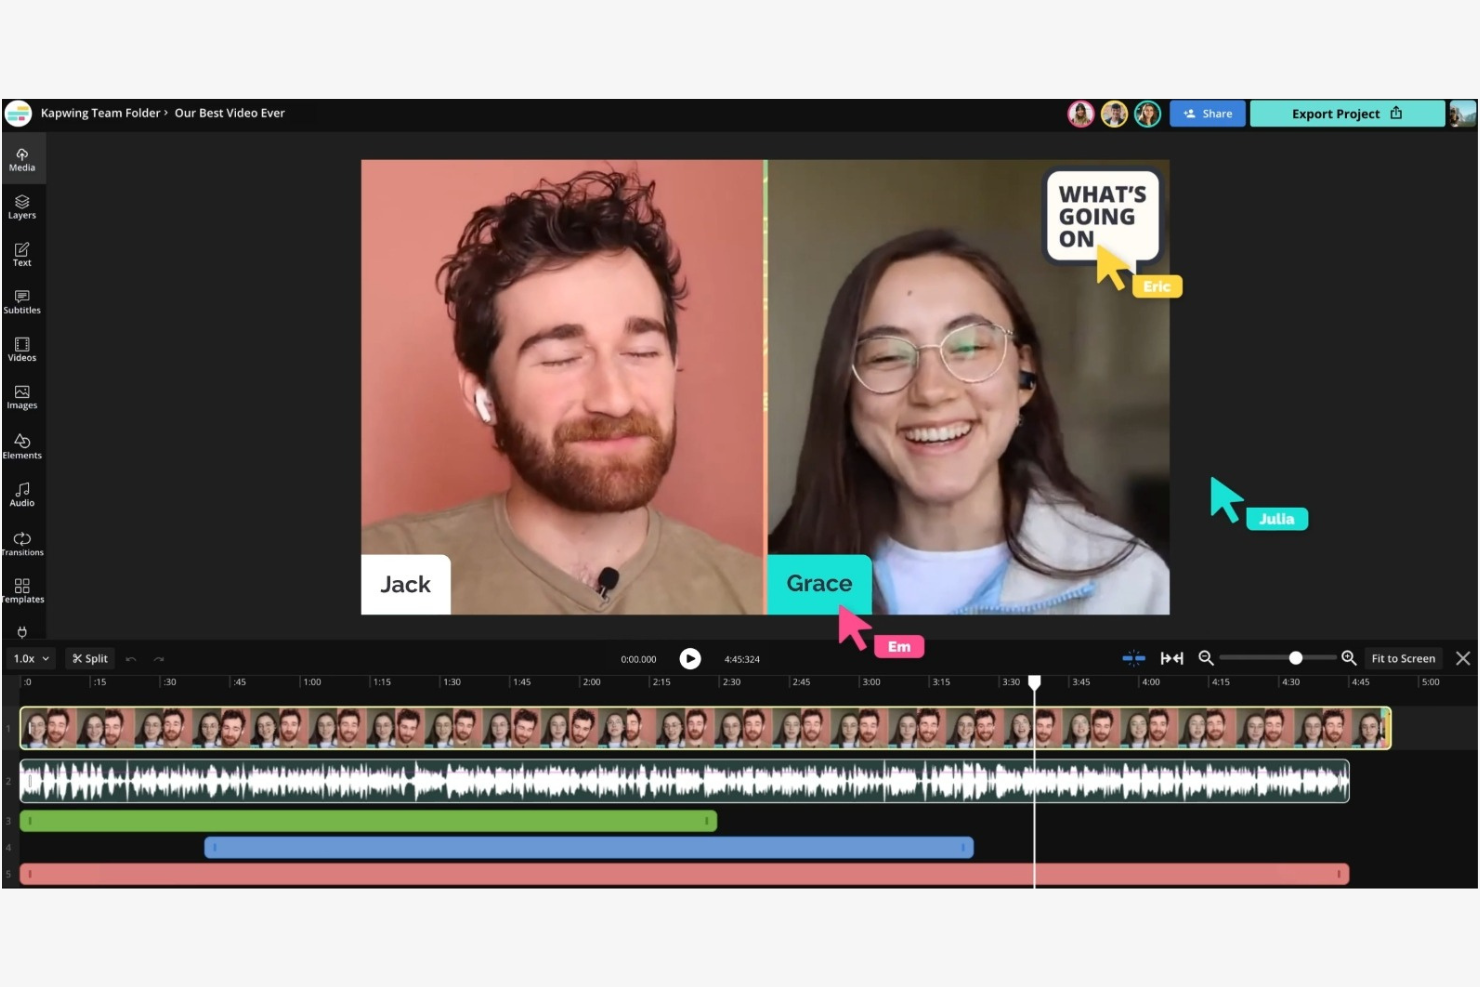Enable trim to playhead mode
1480x987 pixels.
tap(1172, 658)
